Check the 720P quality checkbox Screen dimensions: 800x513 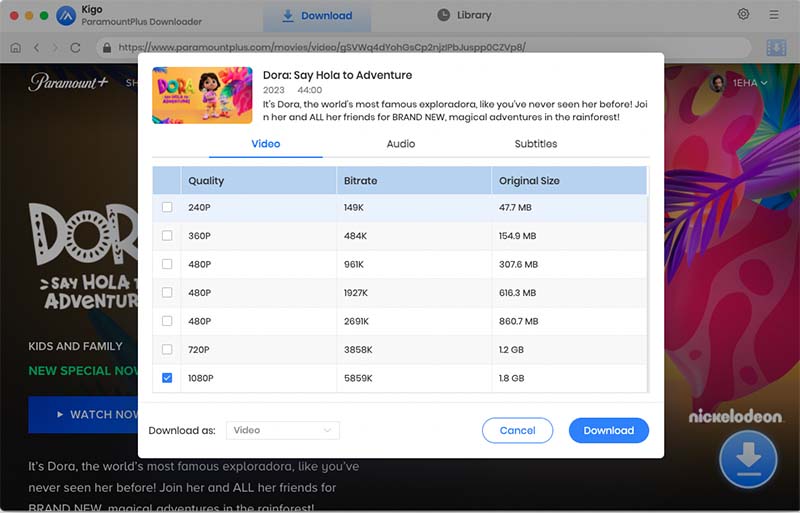[x=167, y=350]
